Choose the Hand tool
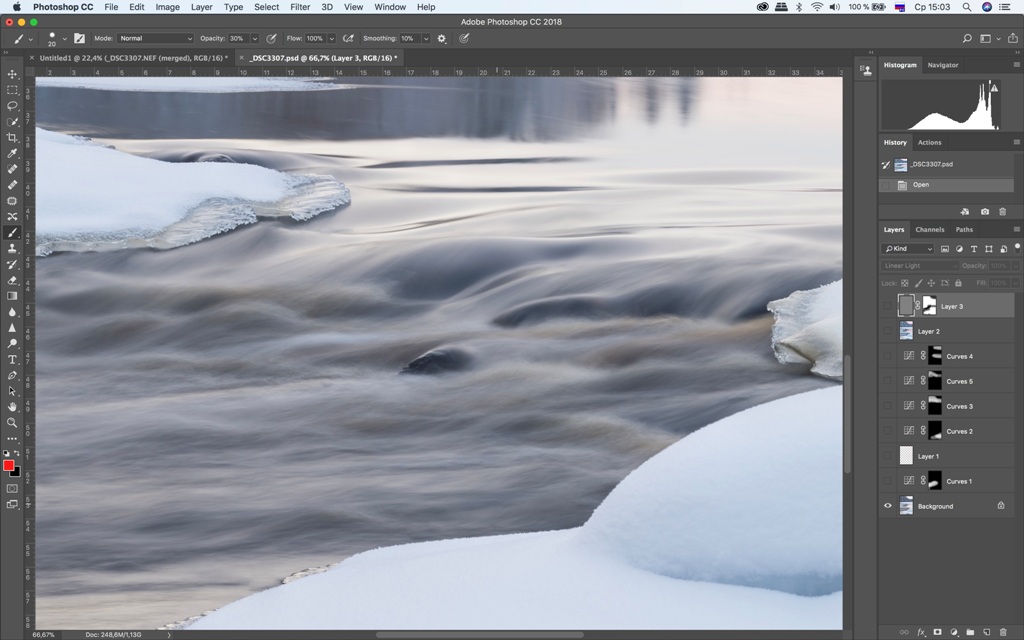The image size is (1024, 640). [12, 407]
